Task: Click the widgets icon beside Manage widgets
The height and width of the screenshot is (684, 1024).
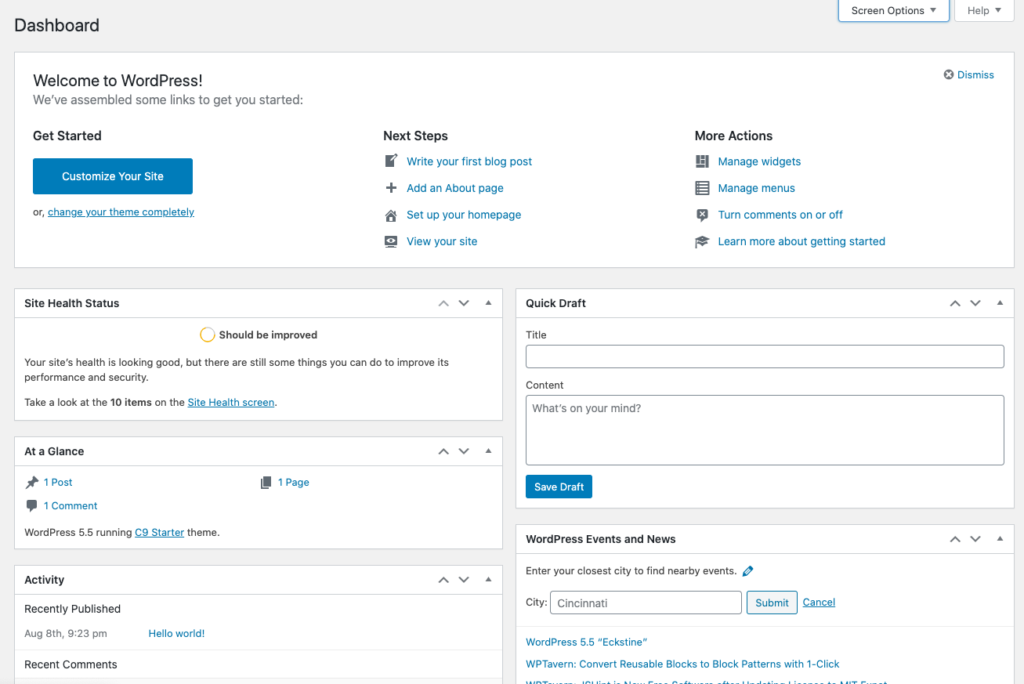Action: tap(702, 161)
